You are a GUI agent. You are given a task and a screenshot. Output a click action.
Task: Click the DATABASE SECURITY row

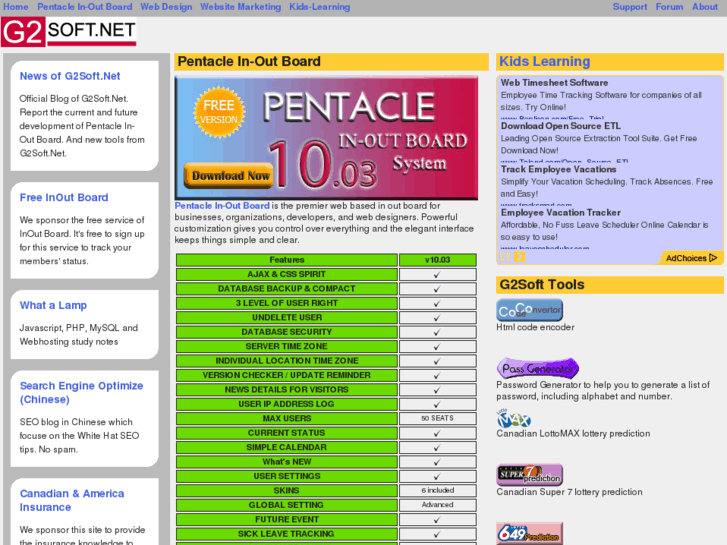coord(326,332)
